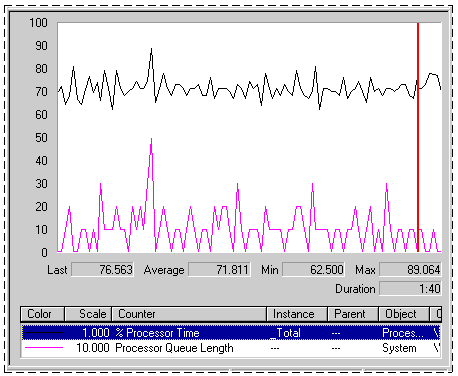Select the % Processor Time counter row
458x376 pixels.
[231, 332]
